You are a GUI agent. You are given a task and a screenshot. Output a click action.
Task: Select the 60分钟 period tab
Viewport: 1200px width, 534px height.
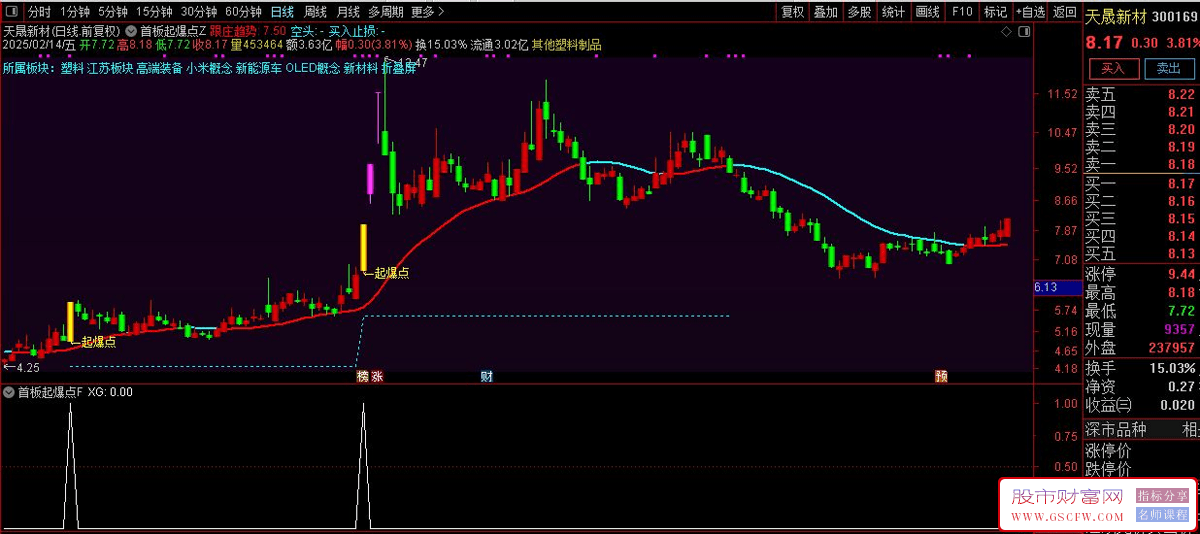click(244, 12)
